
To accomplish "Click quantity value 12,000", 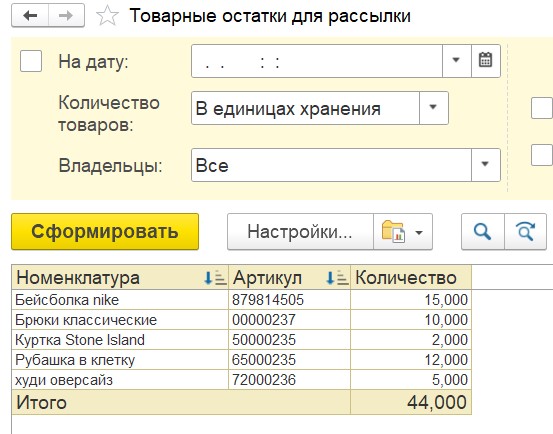I will point(446,360).
